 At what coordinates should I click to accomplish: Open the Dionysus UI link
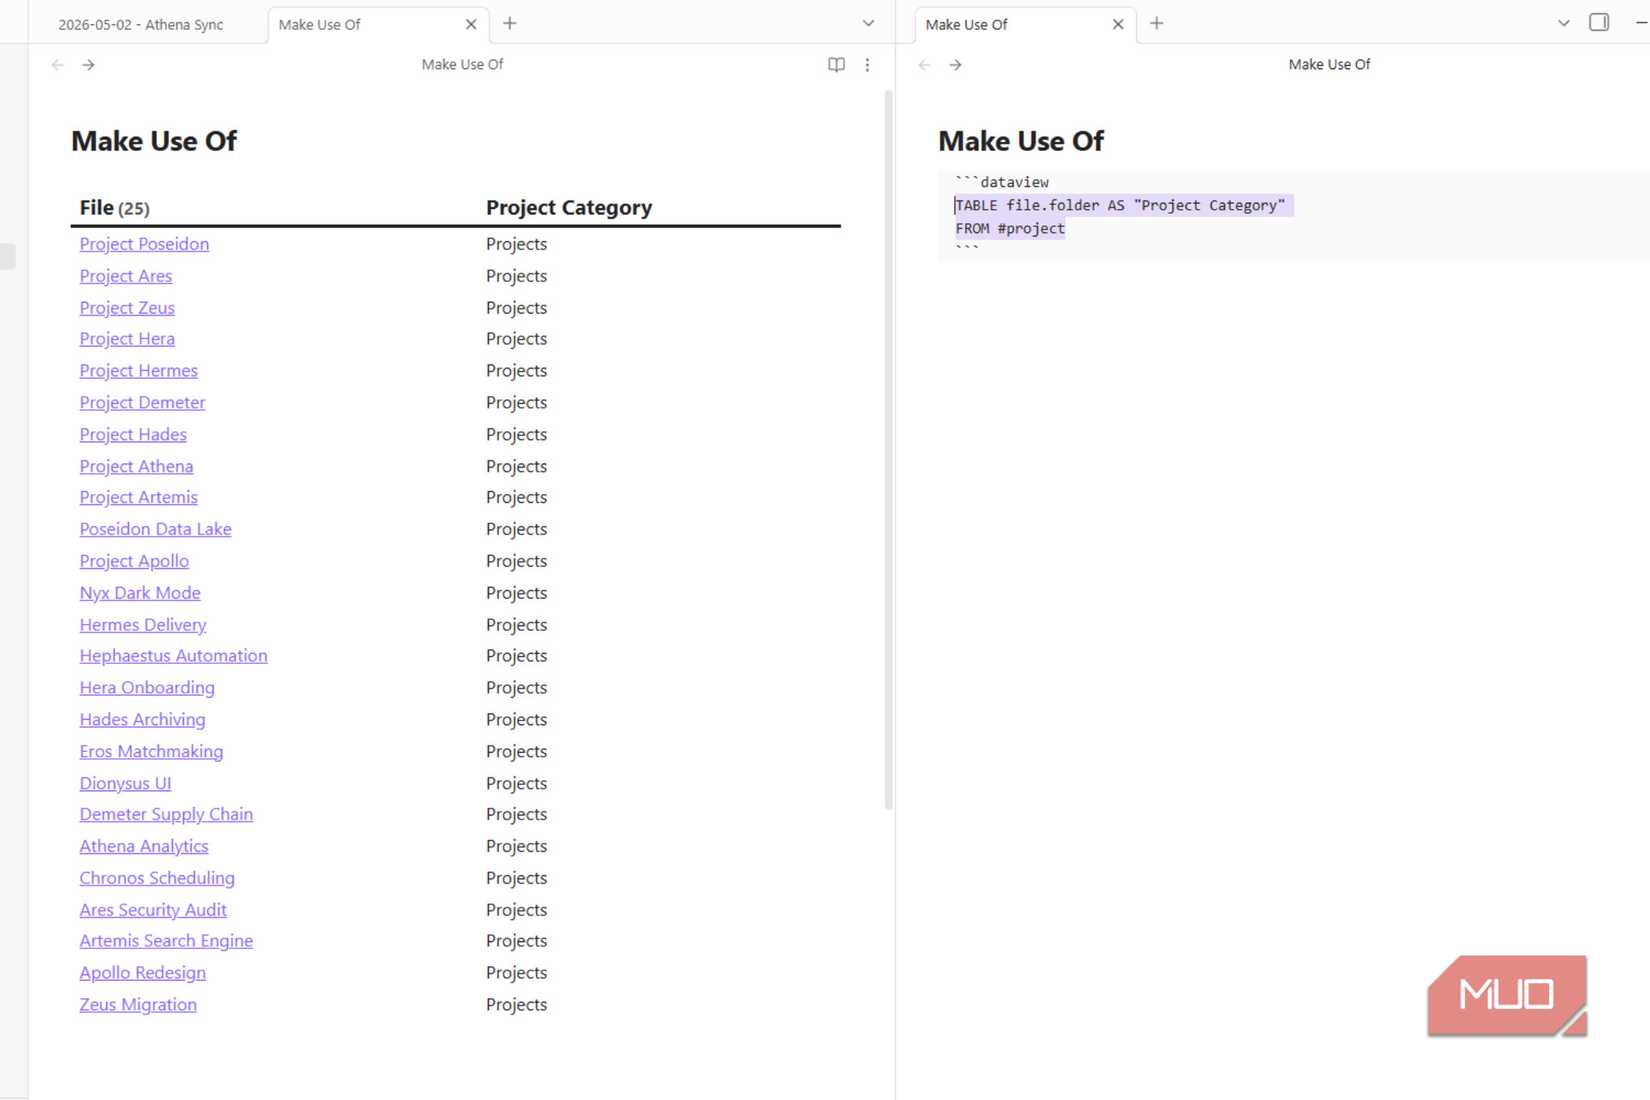point(125,784)
